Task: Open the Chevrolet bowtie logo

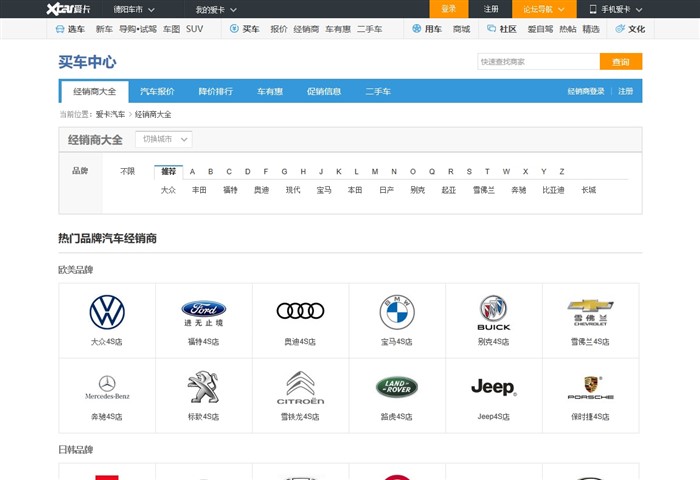Action: [x=590, y=312]
